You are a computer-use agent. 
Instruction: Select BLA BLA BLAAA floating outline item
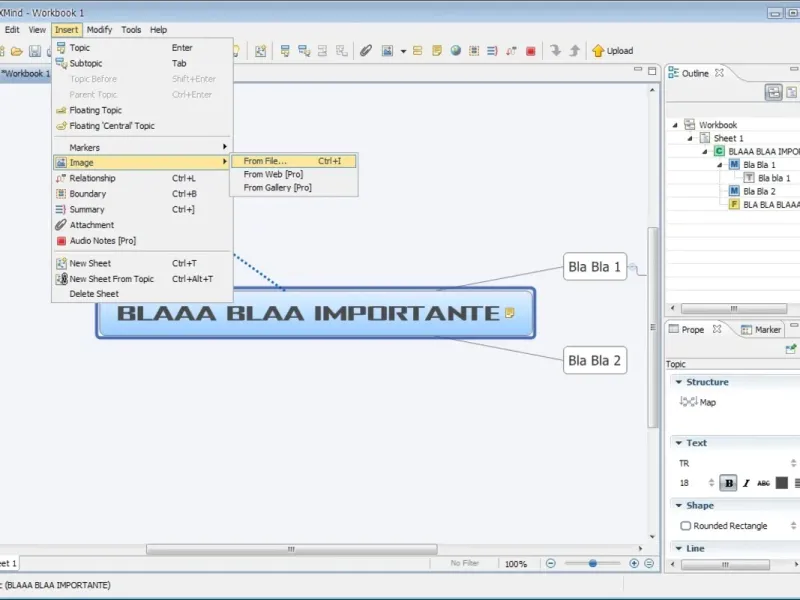771,205
